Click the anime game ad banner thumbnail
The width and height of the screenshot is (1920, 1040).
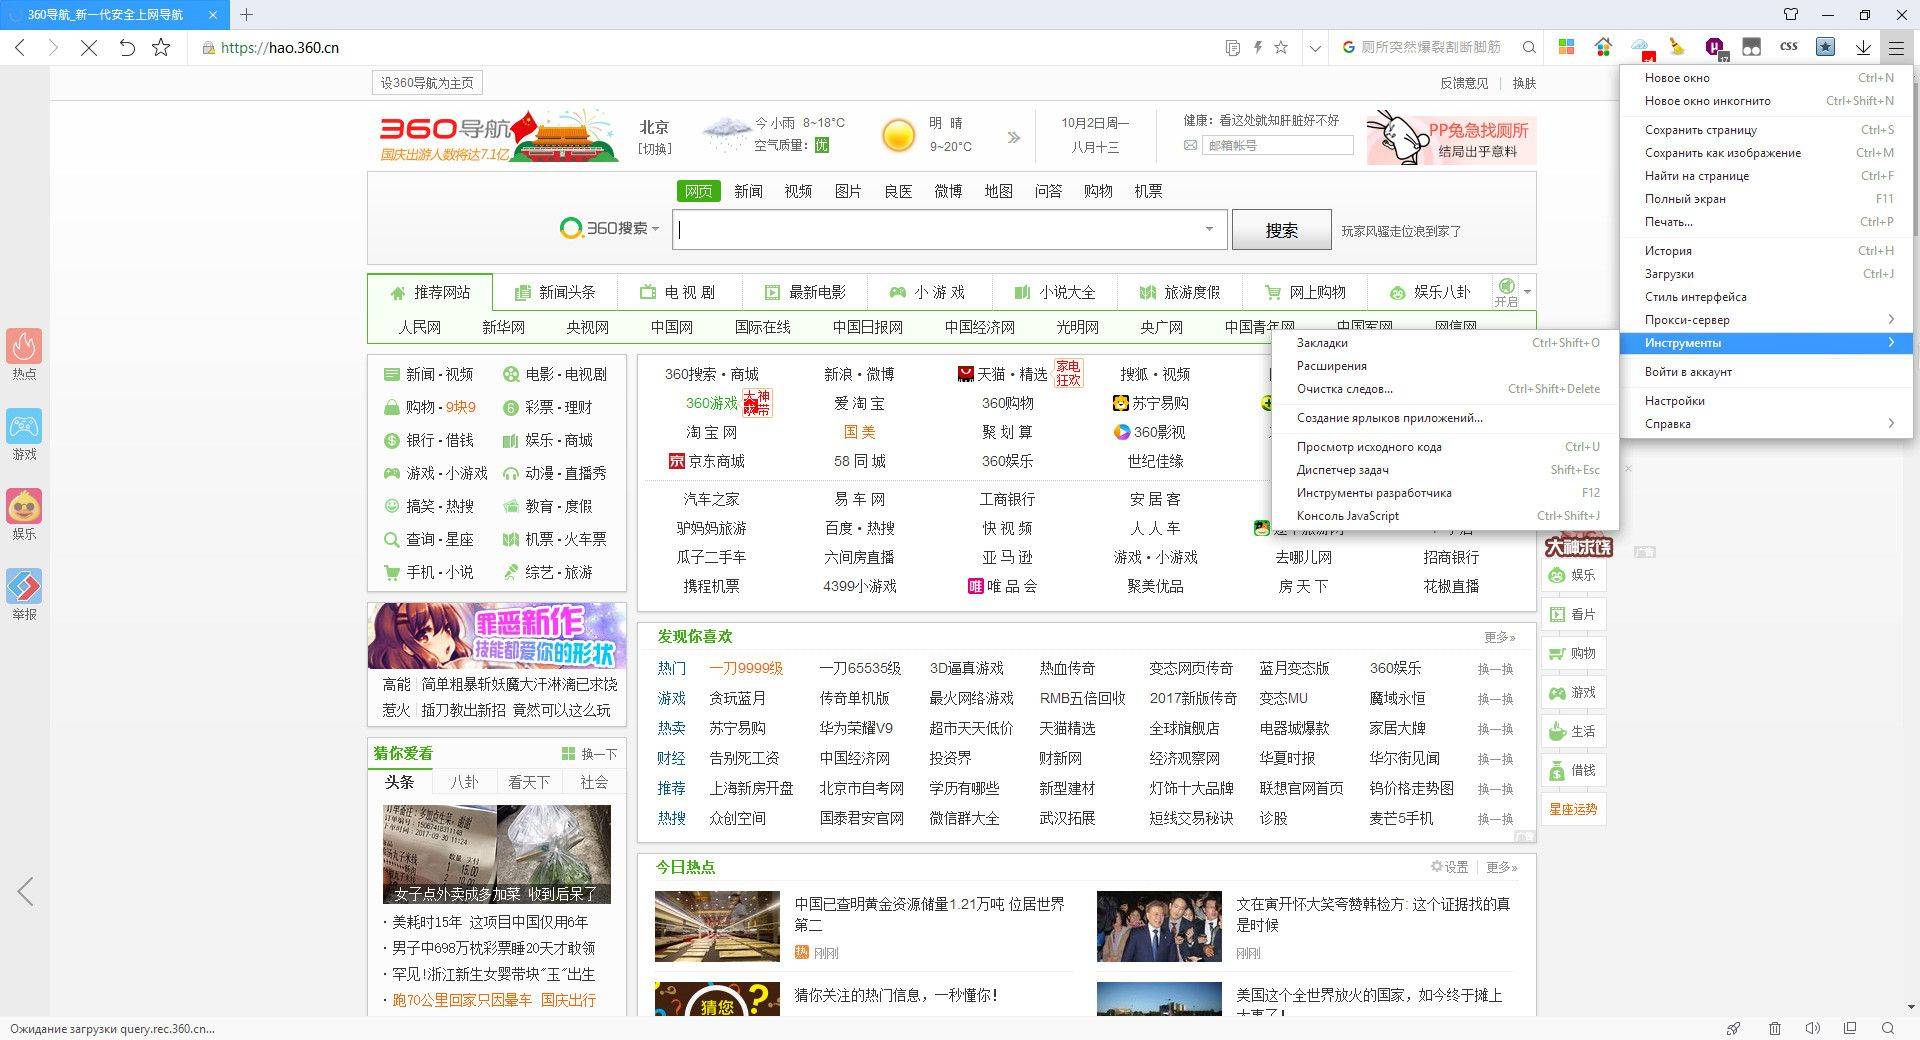click(x=497, y=635)
